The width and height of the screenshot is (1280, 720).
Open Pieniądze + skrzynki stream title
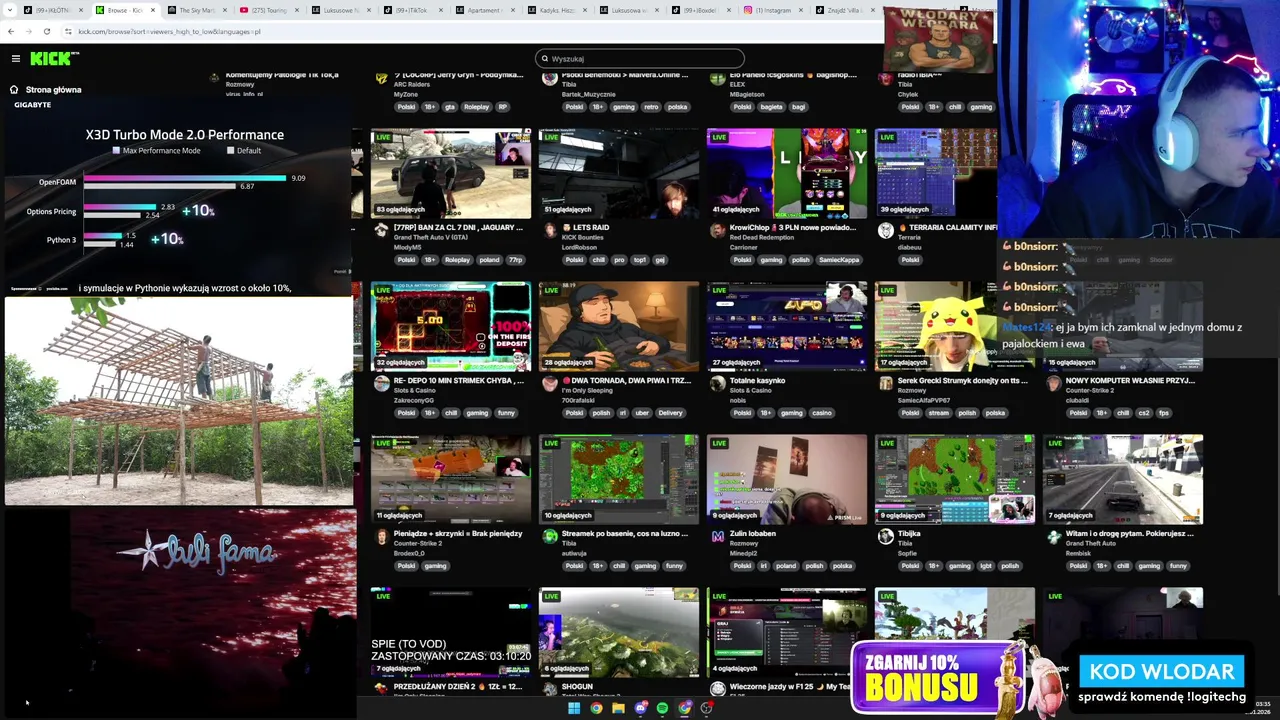458,533
